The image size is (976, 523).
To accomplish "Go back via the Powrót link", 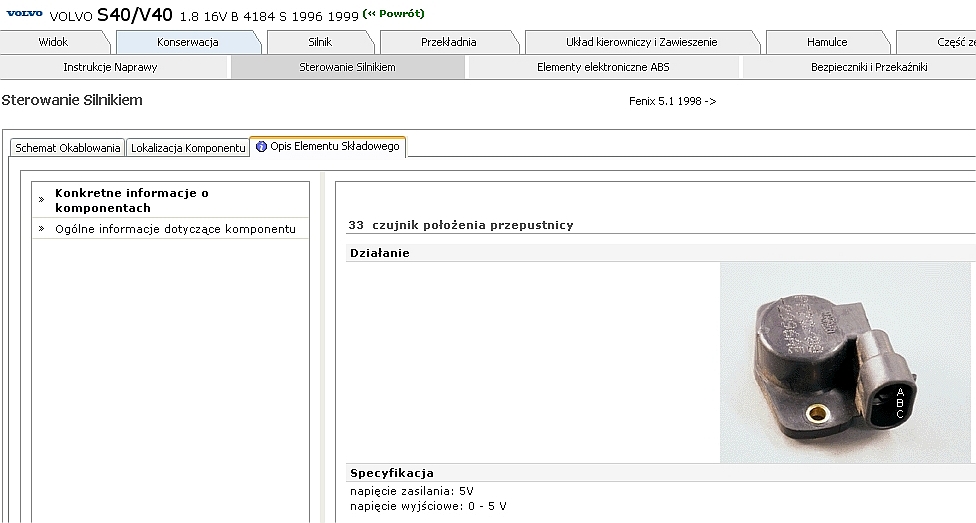I will (393, 13).
